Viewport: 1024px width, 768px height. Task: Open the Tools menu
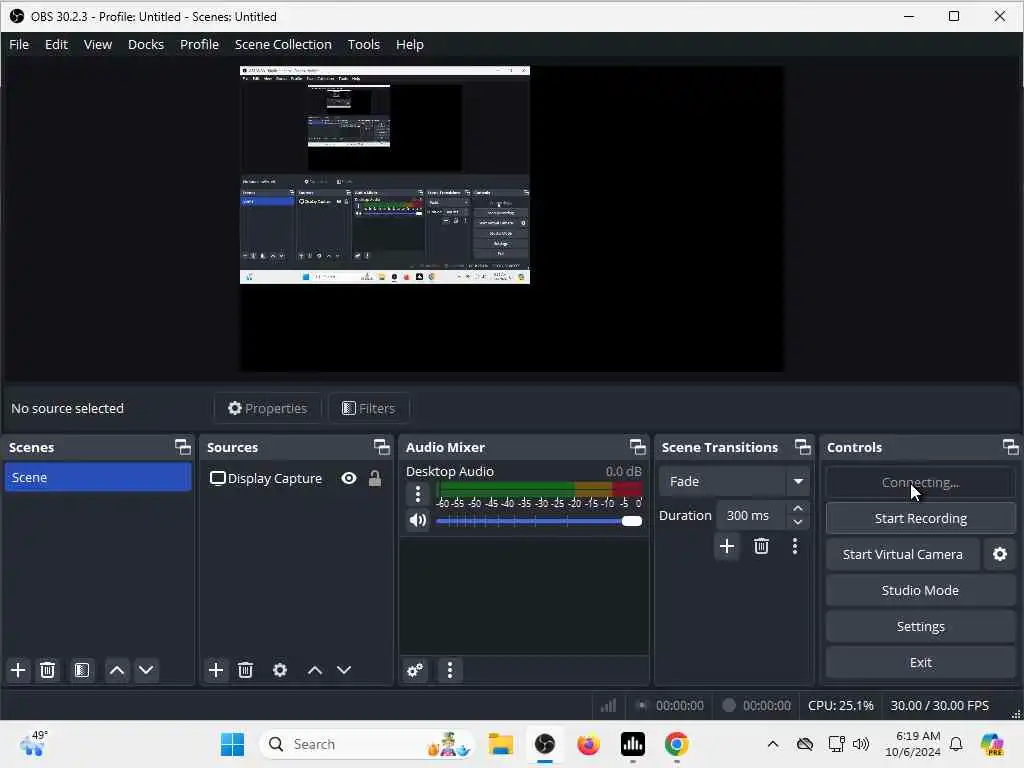pyautogui.click(x=364, y=44)
